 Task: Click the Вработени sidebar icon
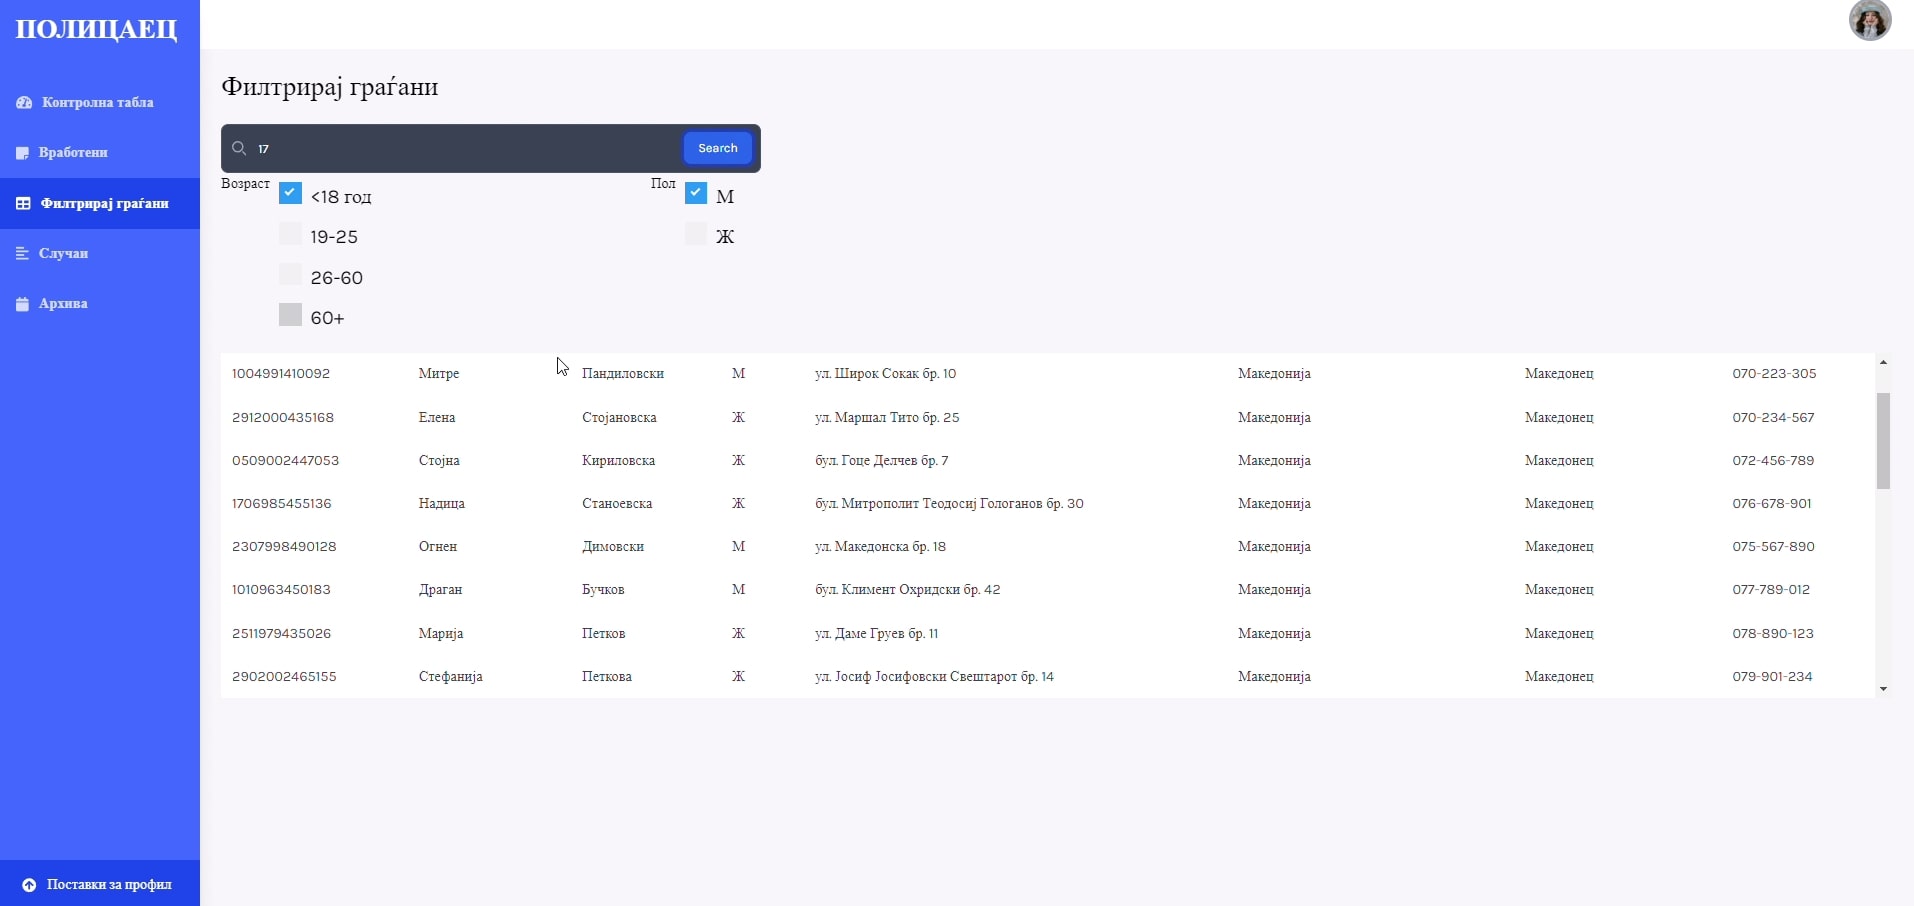coord(23,153)
